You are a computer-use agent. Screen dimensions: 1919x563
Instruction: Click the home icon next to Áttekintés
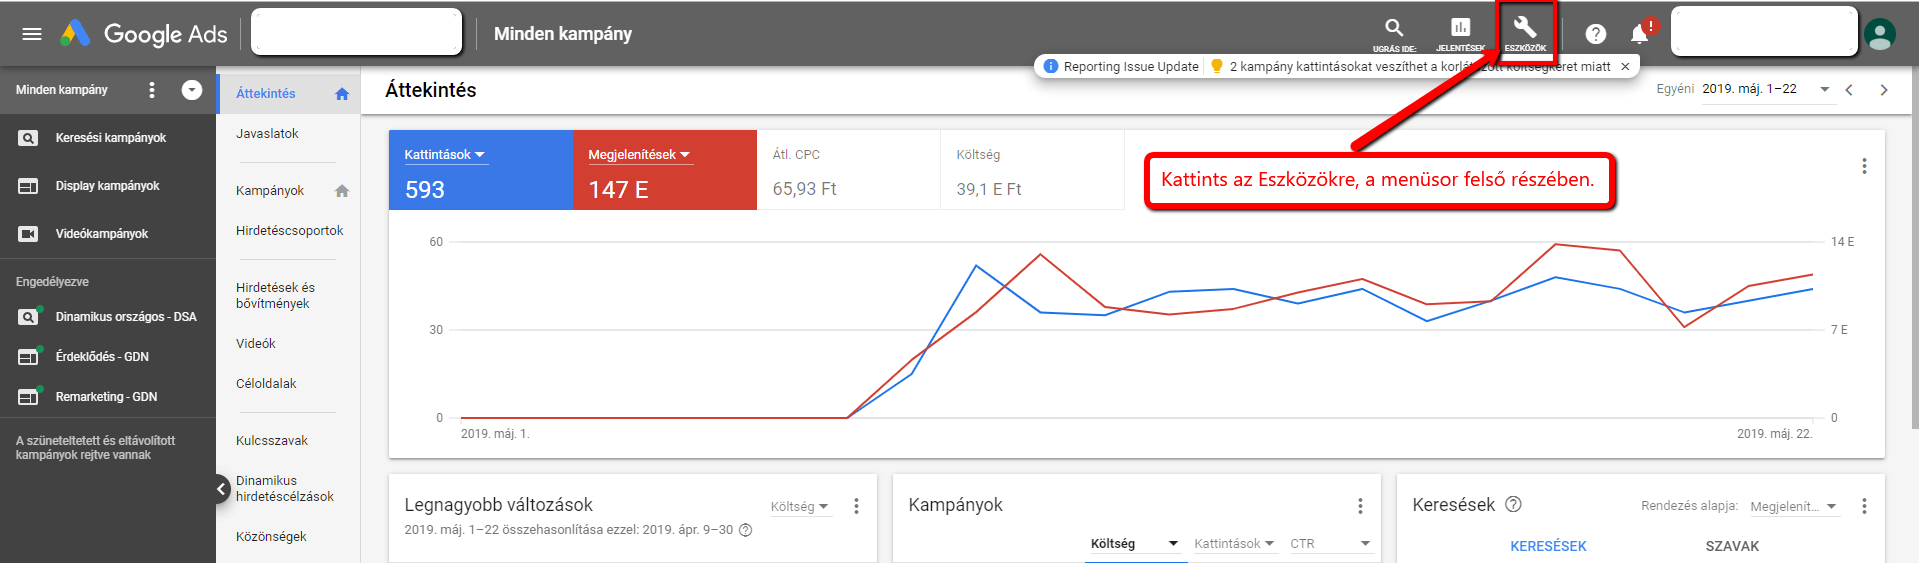tap(342, 94)
